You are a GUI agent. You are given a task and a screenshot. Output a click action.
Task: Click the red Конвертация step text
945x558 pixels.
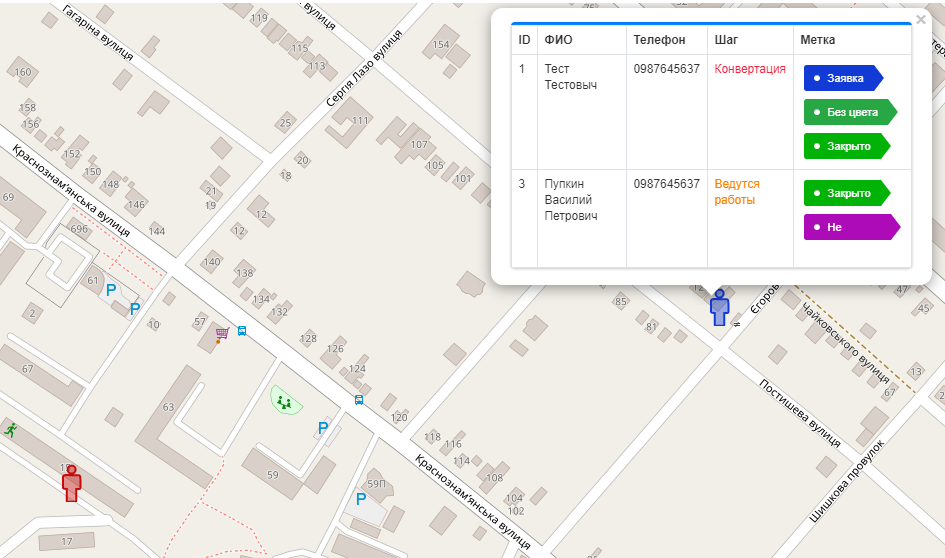(x=750, y=69)
